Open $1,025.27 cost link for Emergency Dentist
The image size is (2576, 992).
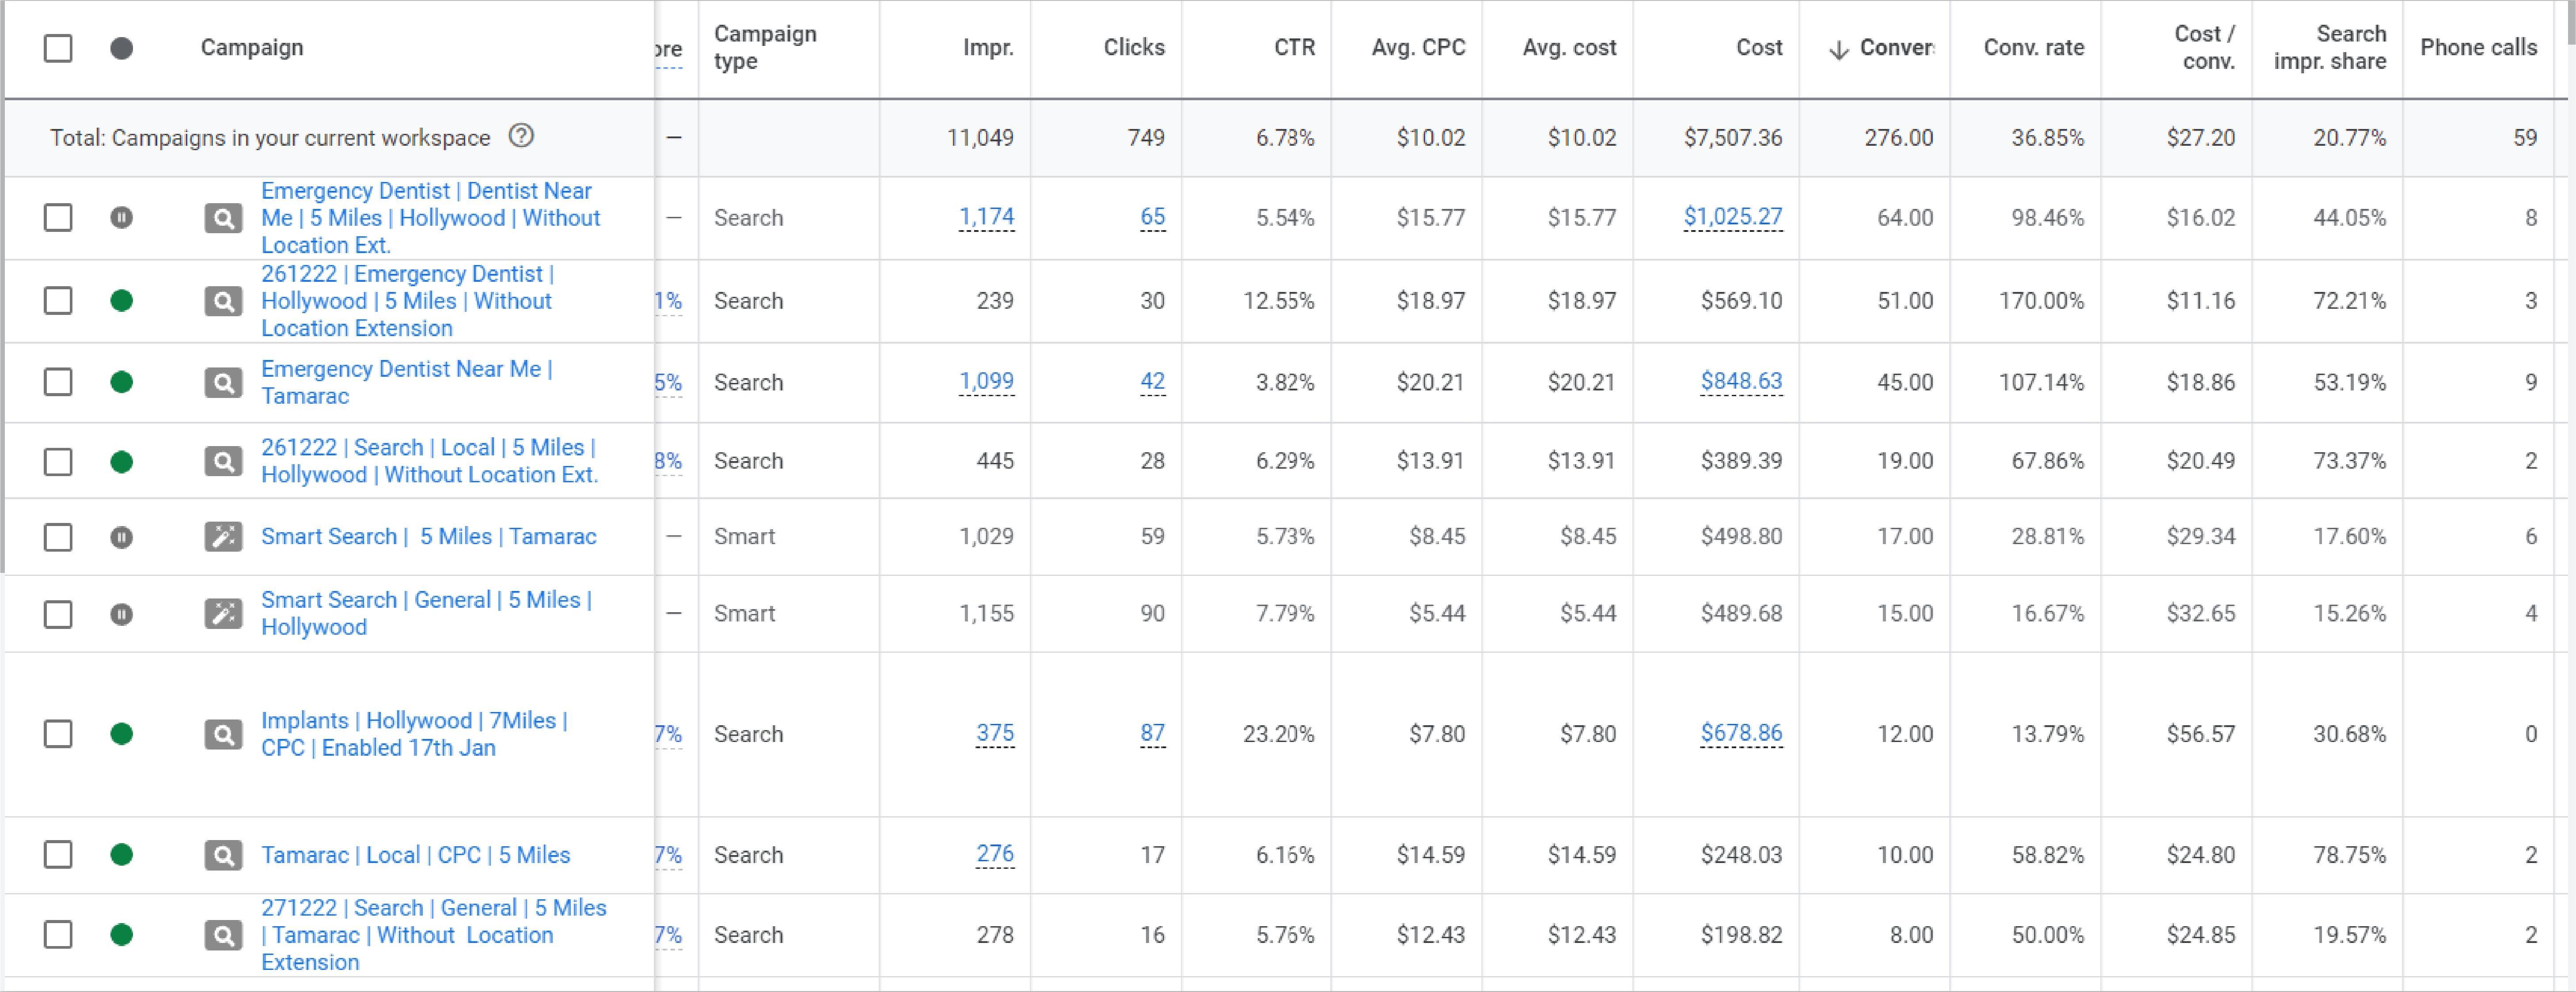pos(1732,216)
